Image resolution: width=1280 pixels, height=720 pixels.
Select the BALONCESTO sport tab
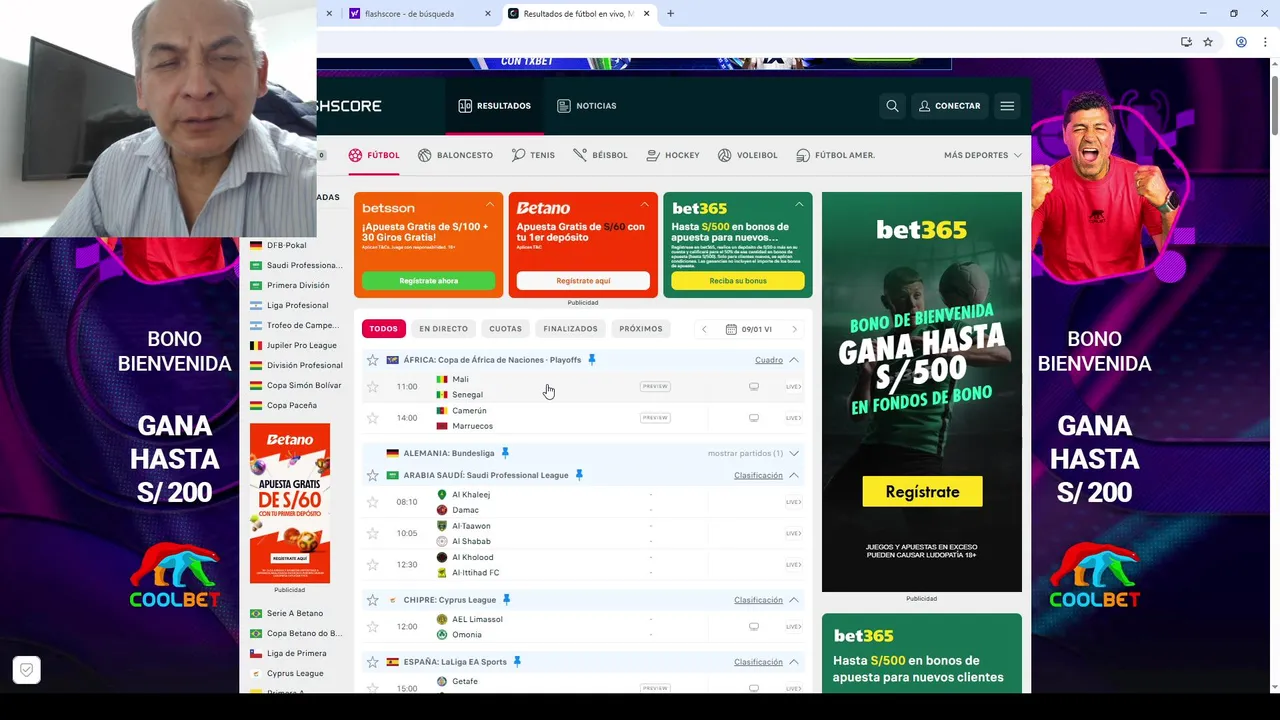tap(456, 155)
